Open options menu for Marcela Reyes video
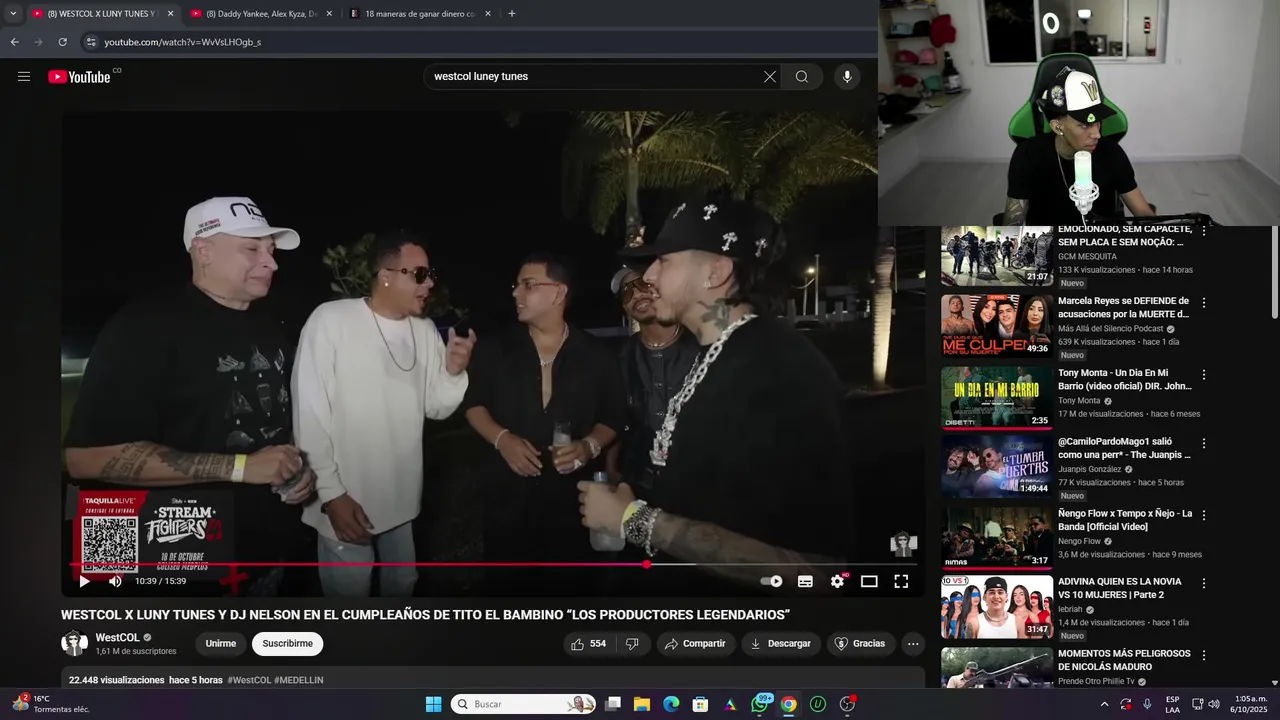Image resolution: width=1280 pixels, height=720 pixels. (1204, 303)
